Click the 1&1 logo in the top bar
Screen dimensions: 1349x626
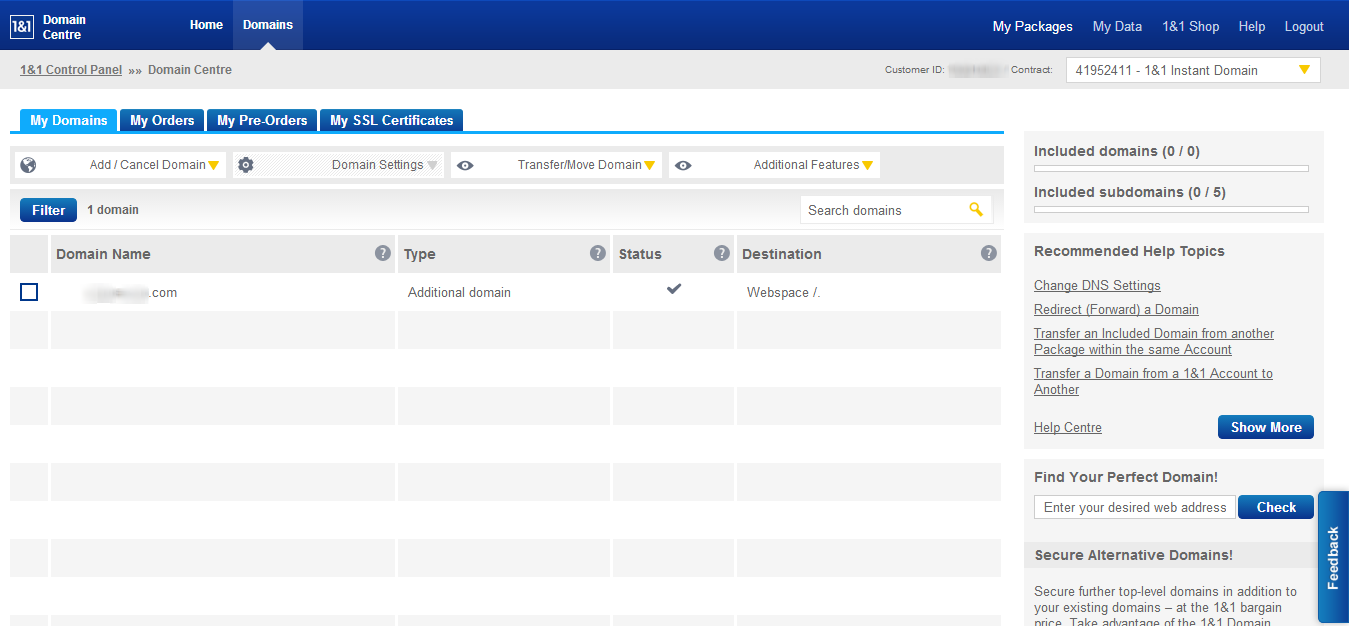coord(21,25)
